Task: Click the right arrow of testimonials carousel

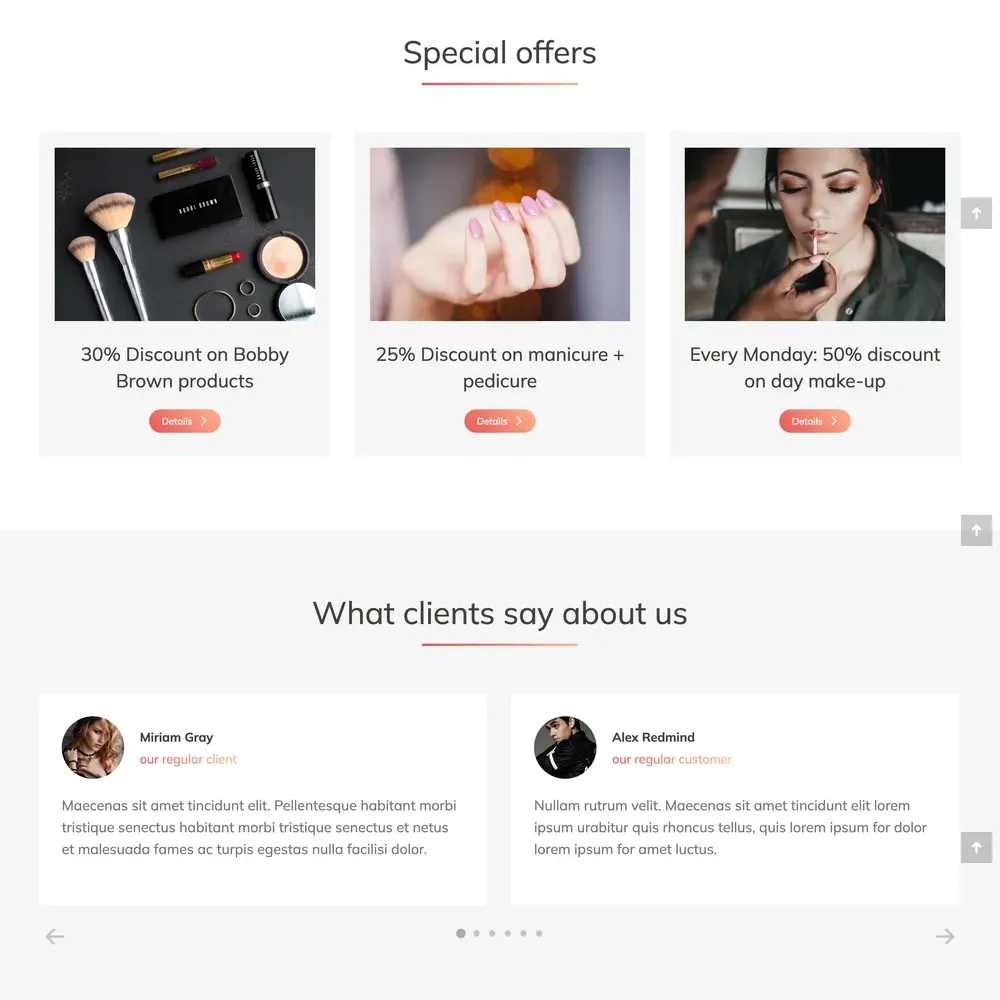Action: coord(945,936)
